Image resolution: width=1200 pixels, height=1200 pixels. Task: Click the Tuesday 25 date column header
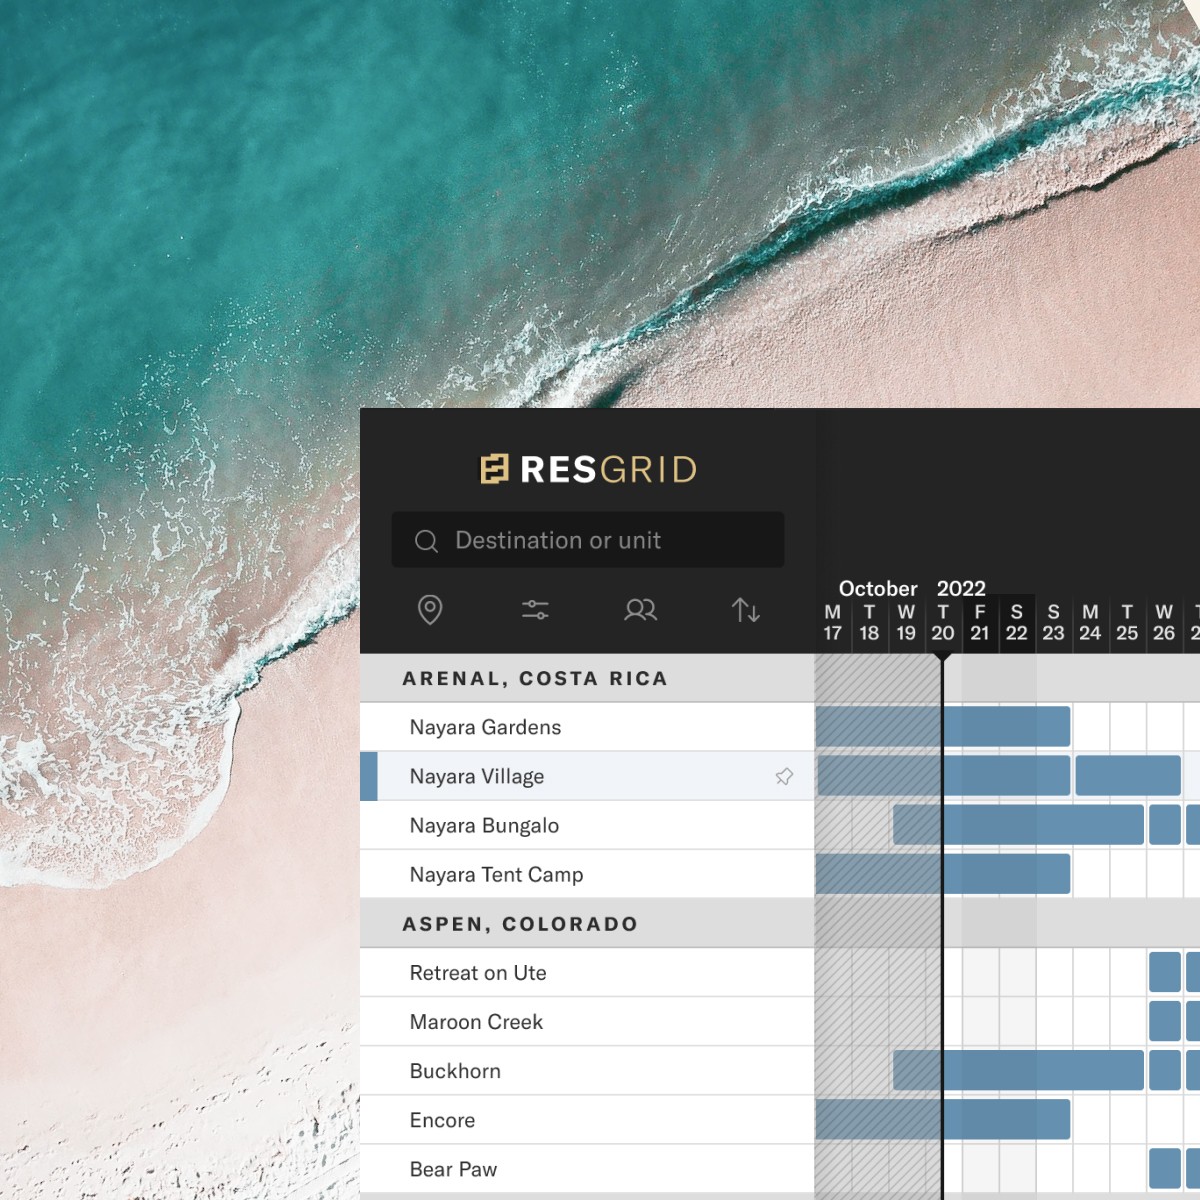pyautogui.click(x=1127, y=622)
